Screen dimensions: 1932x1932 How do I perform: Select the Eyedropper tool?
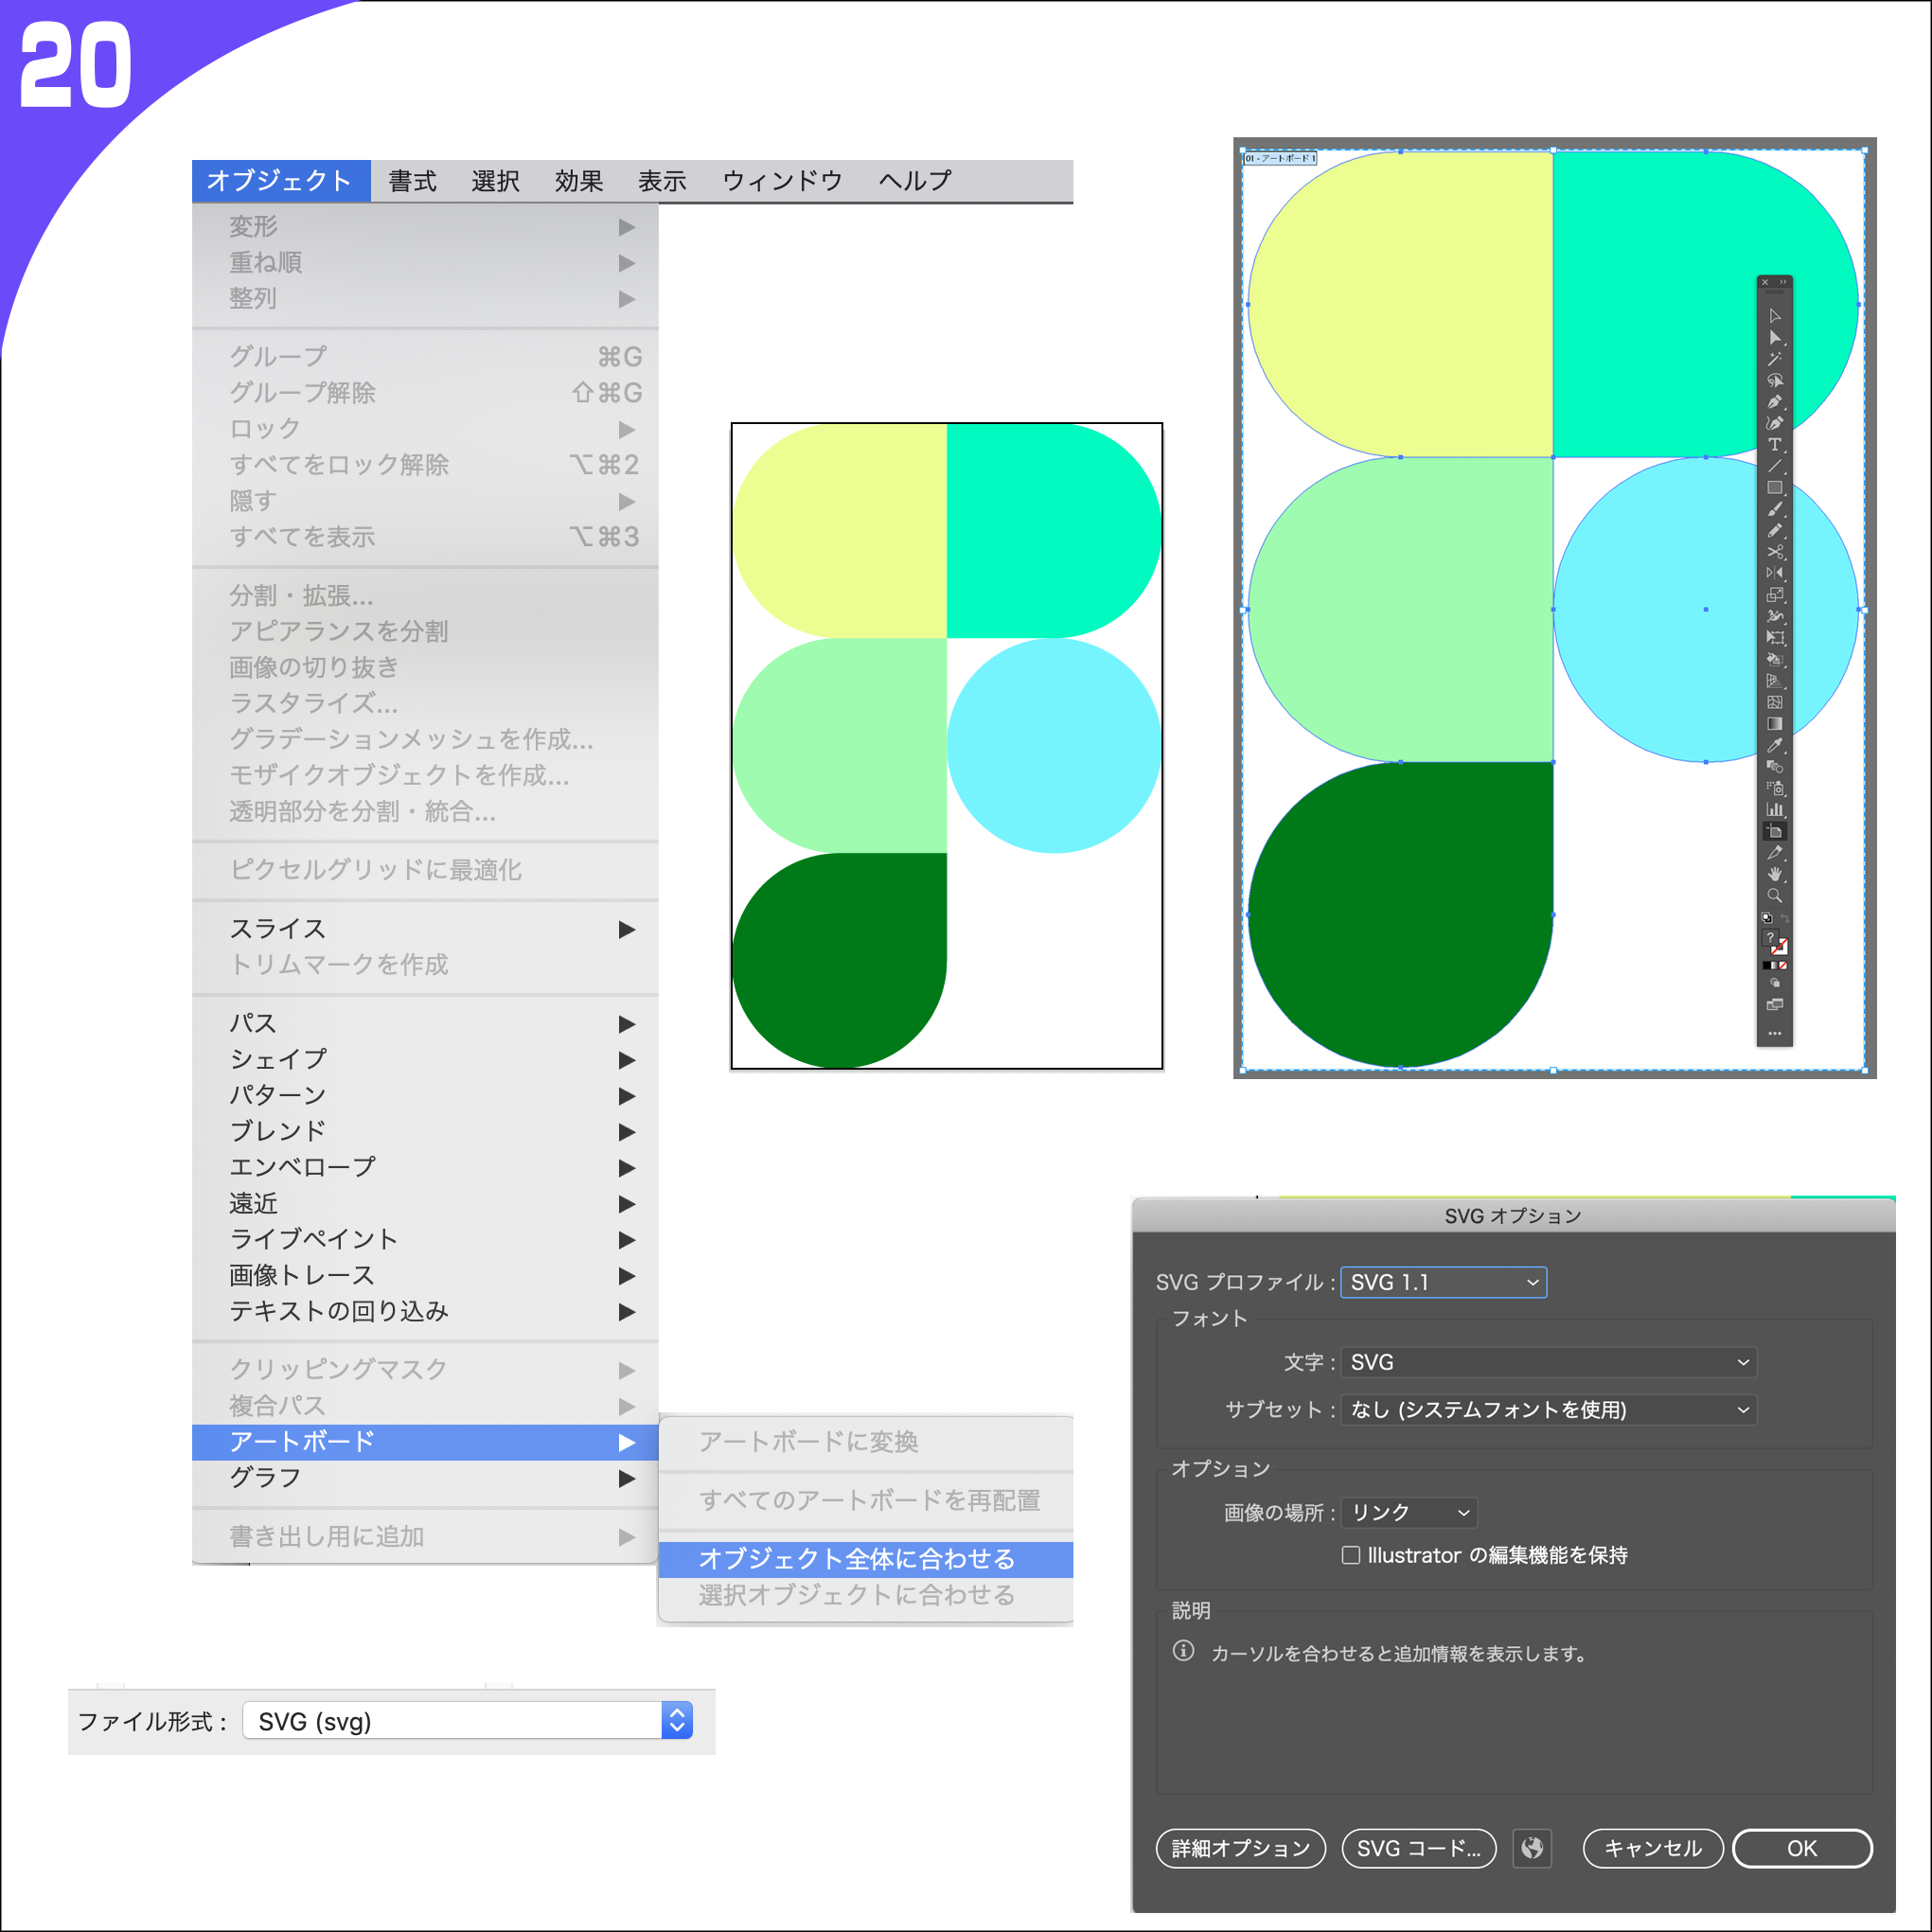(1774, 745)
